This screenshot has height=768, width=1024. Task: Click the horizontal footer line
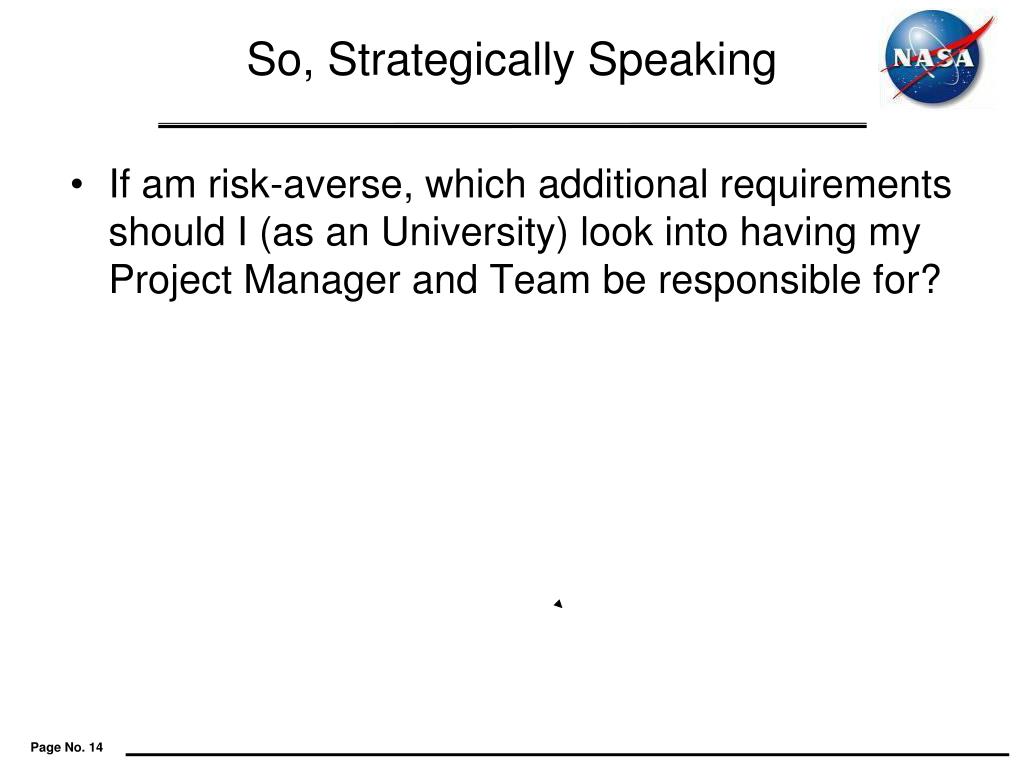[567, 754]
